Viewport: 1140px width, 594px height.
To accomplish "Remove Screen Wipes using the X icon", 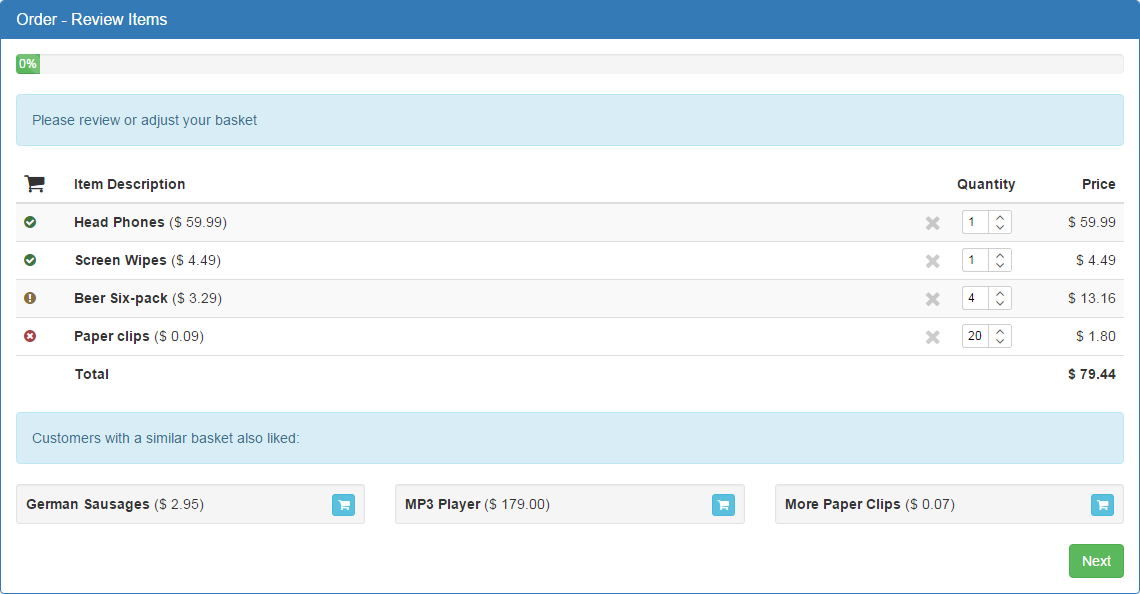I will (x=932, y=261).
